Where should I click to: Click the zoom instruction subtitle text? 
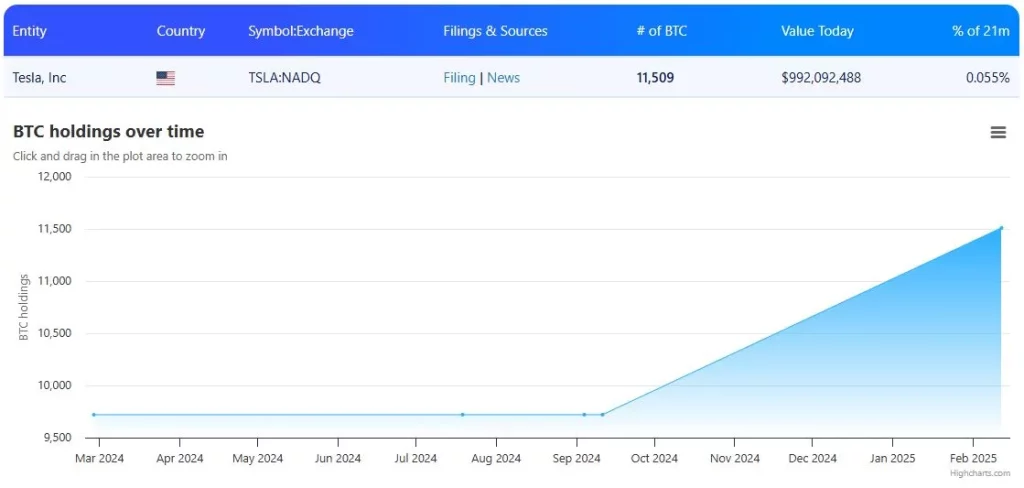tap(120, 157)
